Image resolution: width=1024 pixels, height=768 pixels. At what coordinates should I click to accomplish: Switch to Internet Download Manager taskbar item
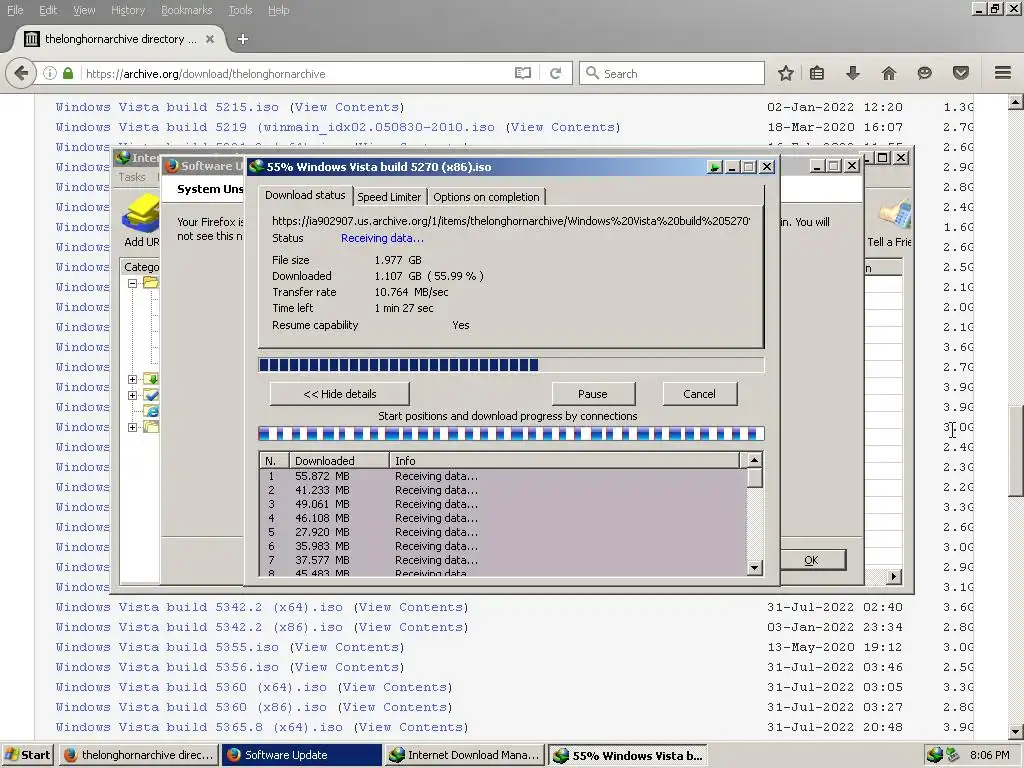point(465,755)
